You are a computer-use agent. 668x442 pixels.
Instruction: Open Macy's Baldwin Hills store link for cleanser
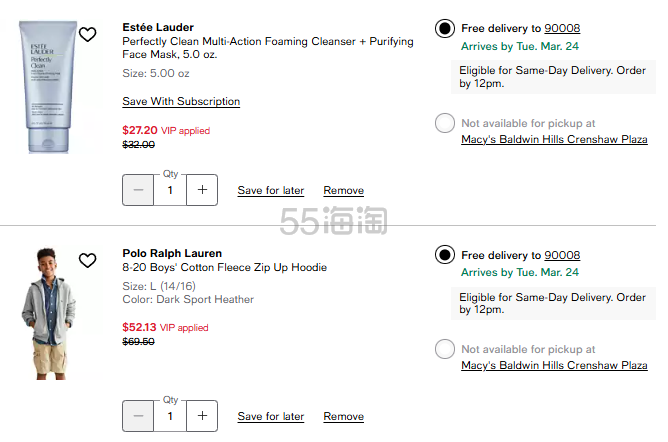pyautogui.click(x=554, y=140)
